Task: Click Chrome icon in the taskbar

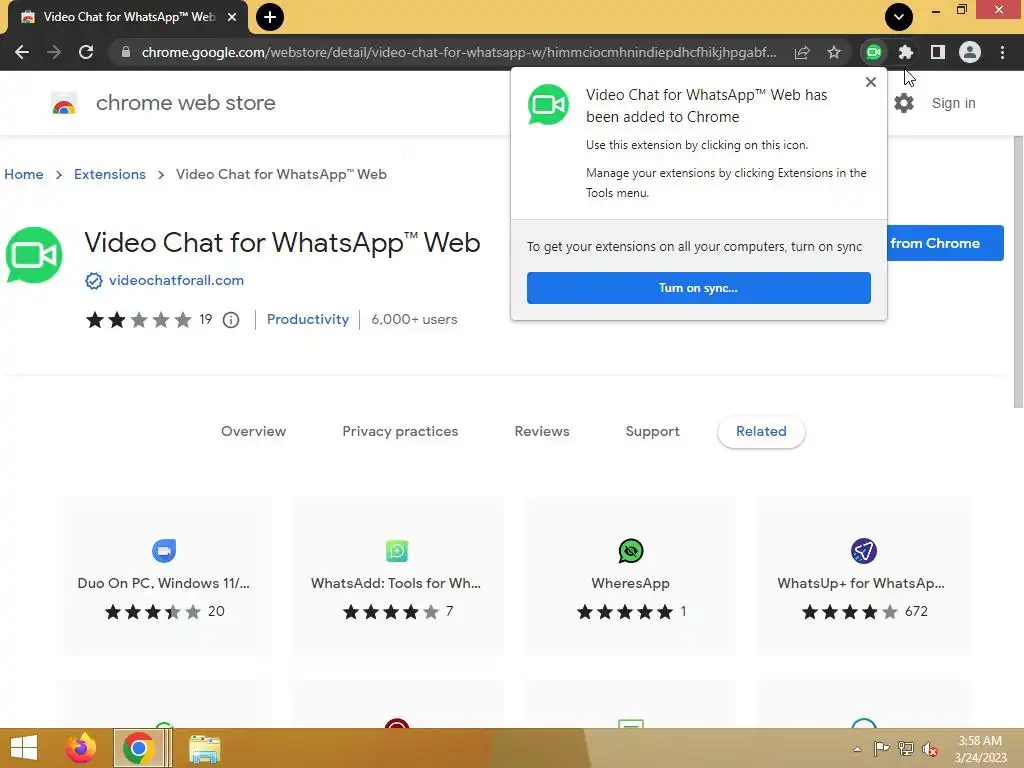Action: [138, 748]
